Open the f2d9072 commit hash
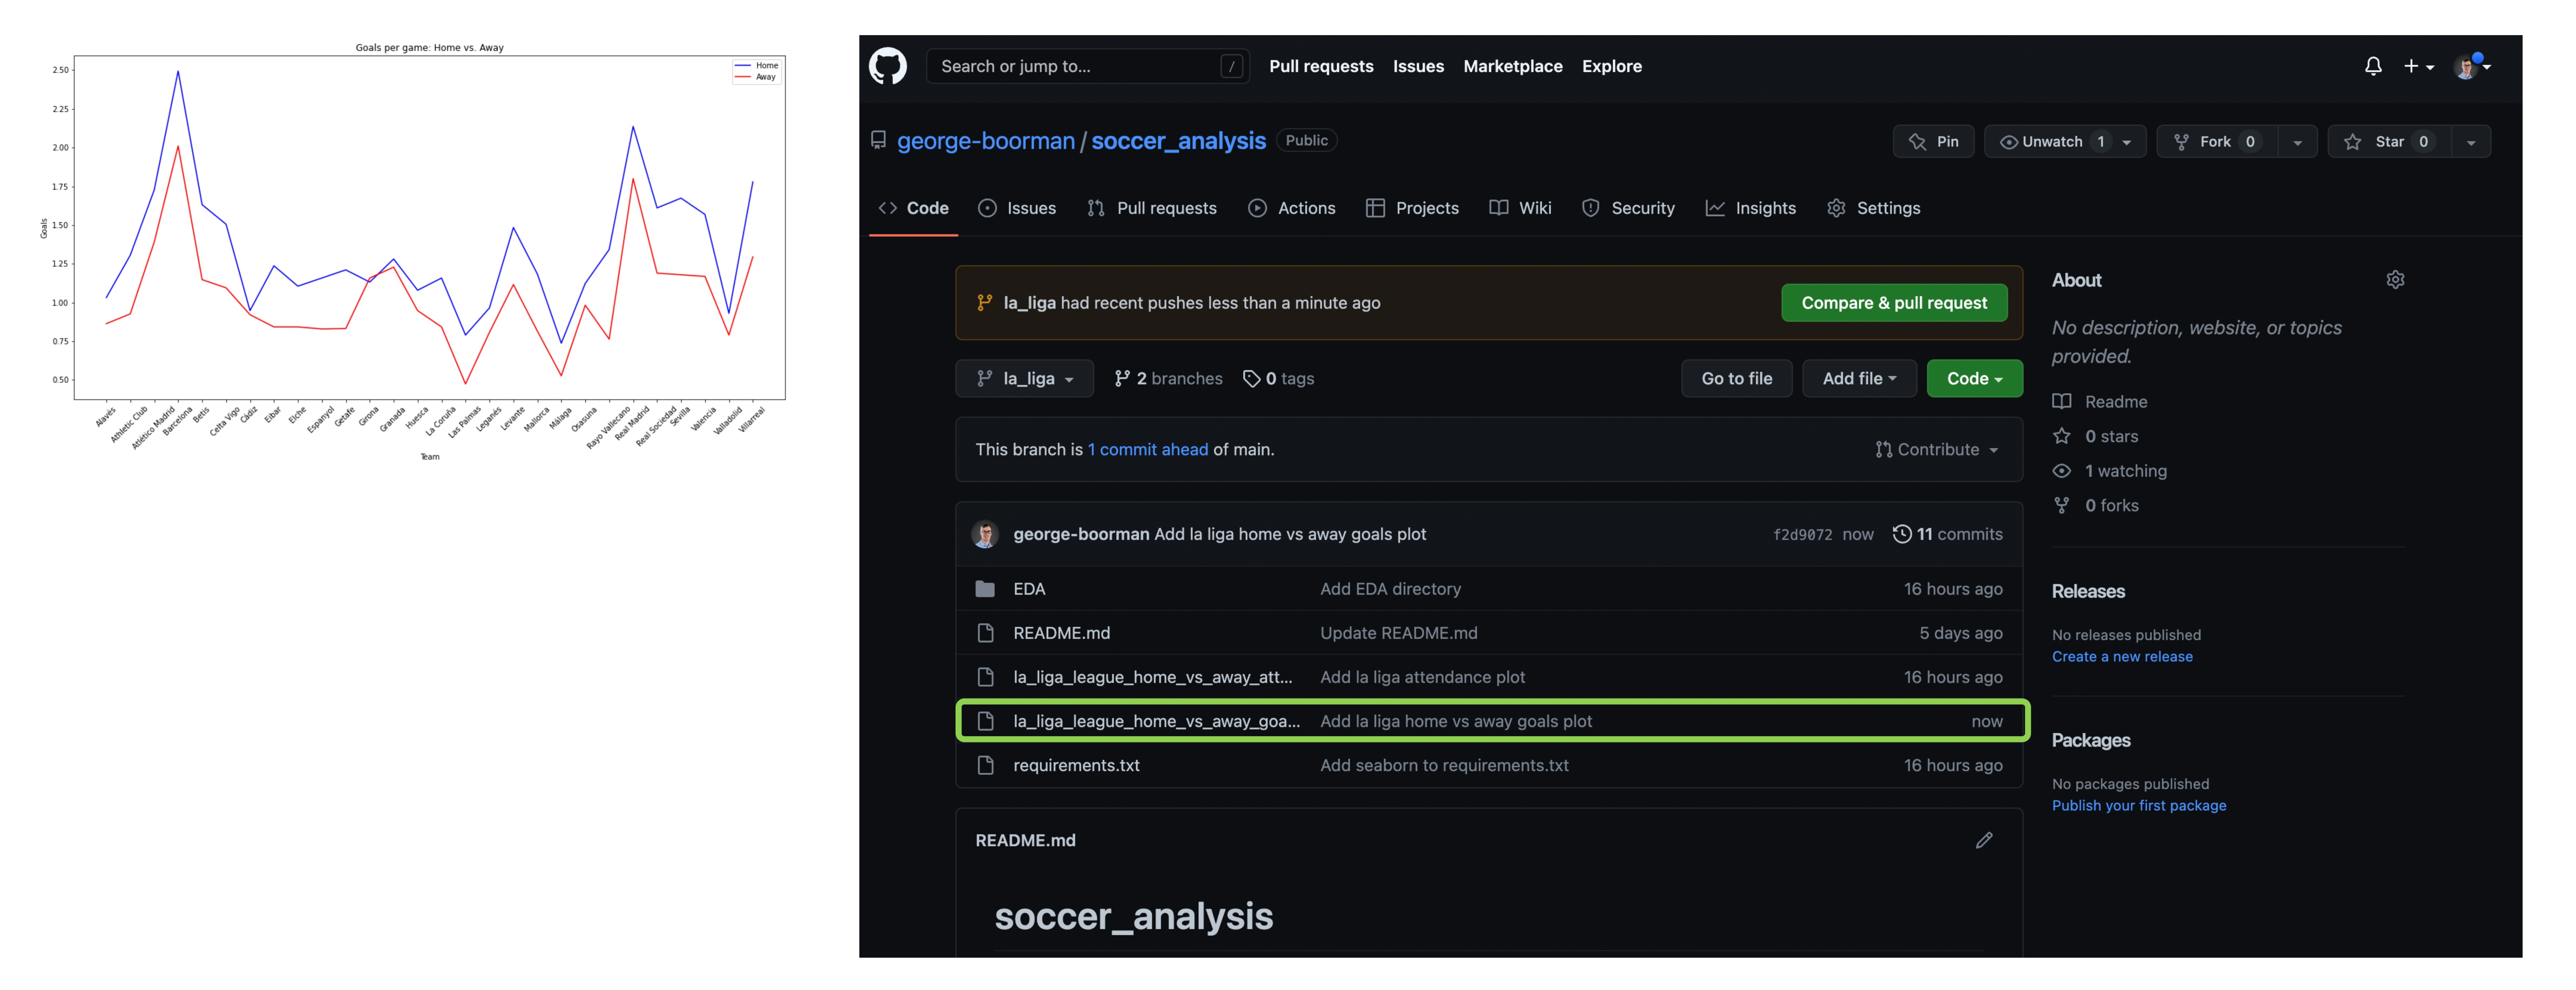 1802,535
